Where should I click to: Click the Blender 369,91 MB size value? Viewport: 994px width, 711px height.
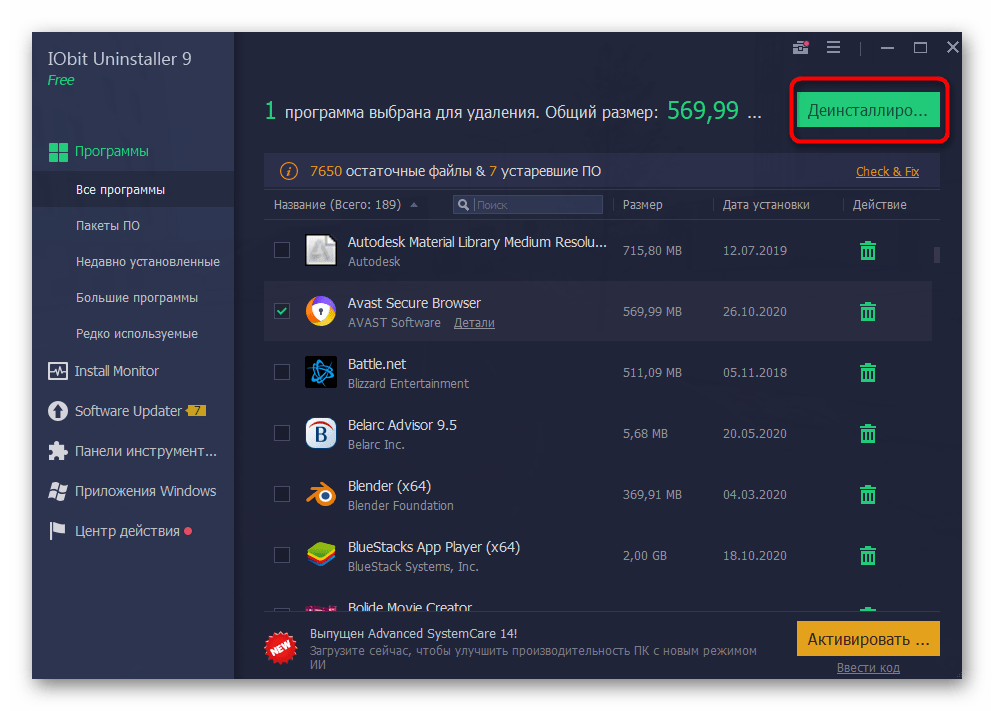click(x=652, y=495)
